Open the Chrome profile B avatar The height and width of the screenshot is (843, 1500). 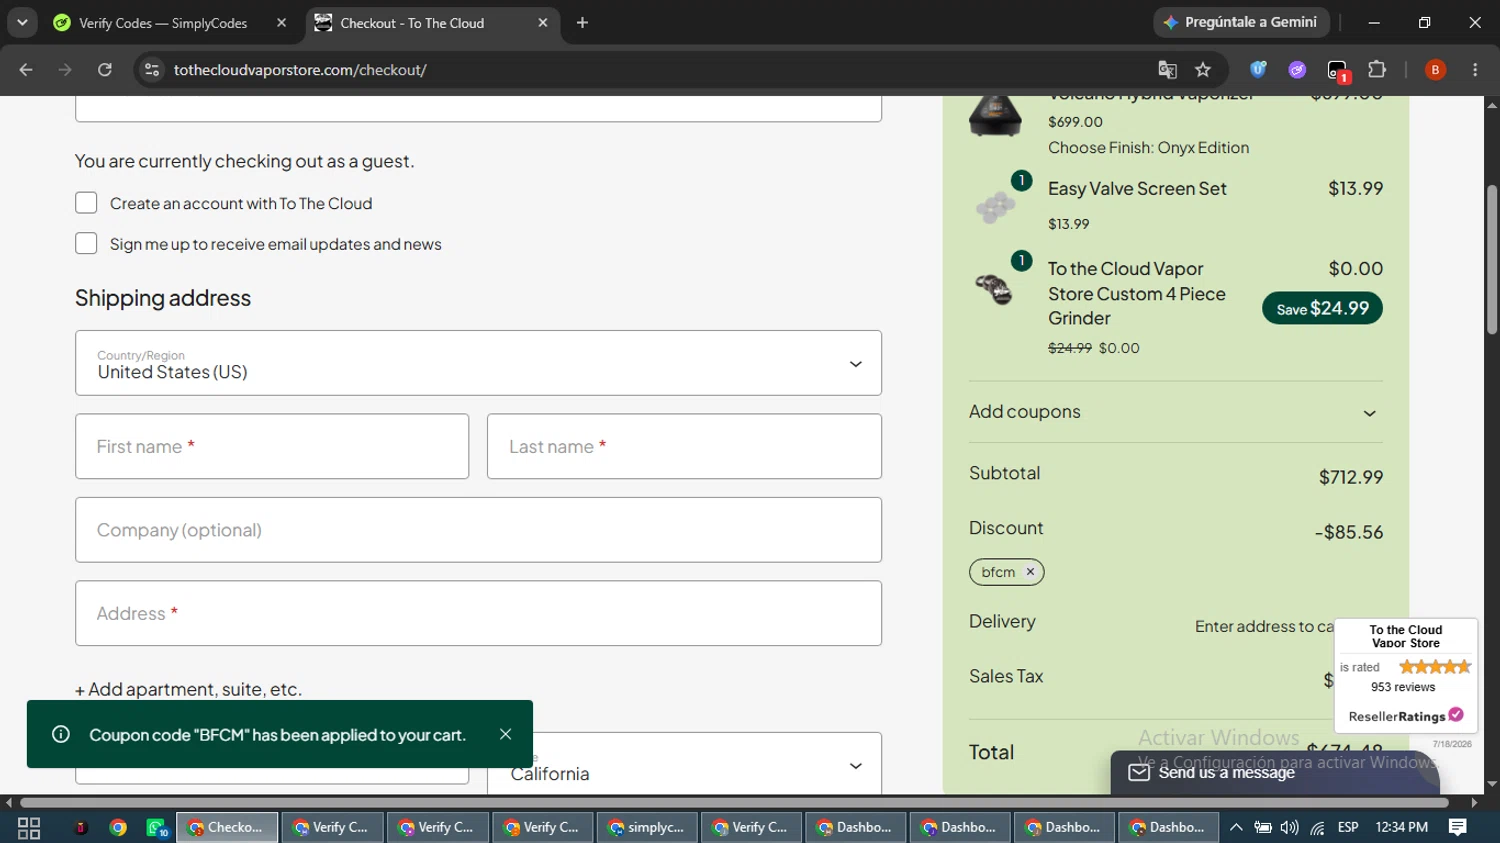[x=1435, y=70]
